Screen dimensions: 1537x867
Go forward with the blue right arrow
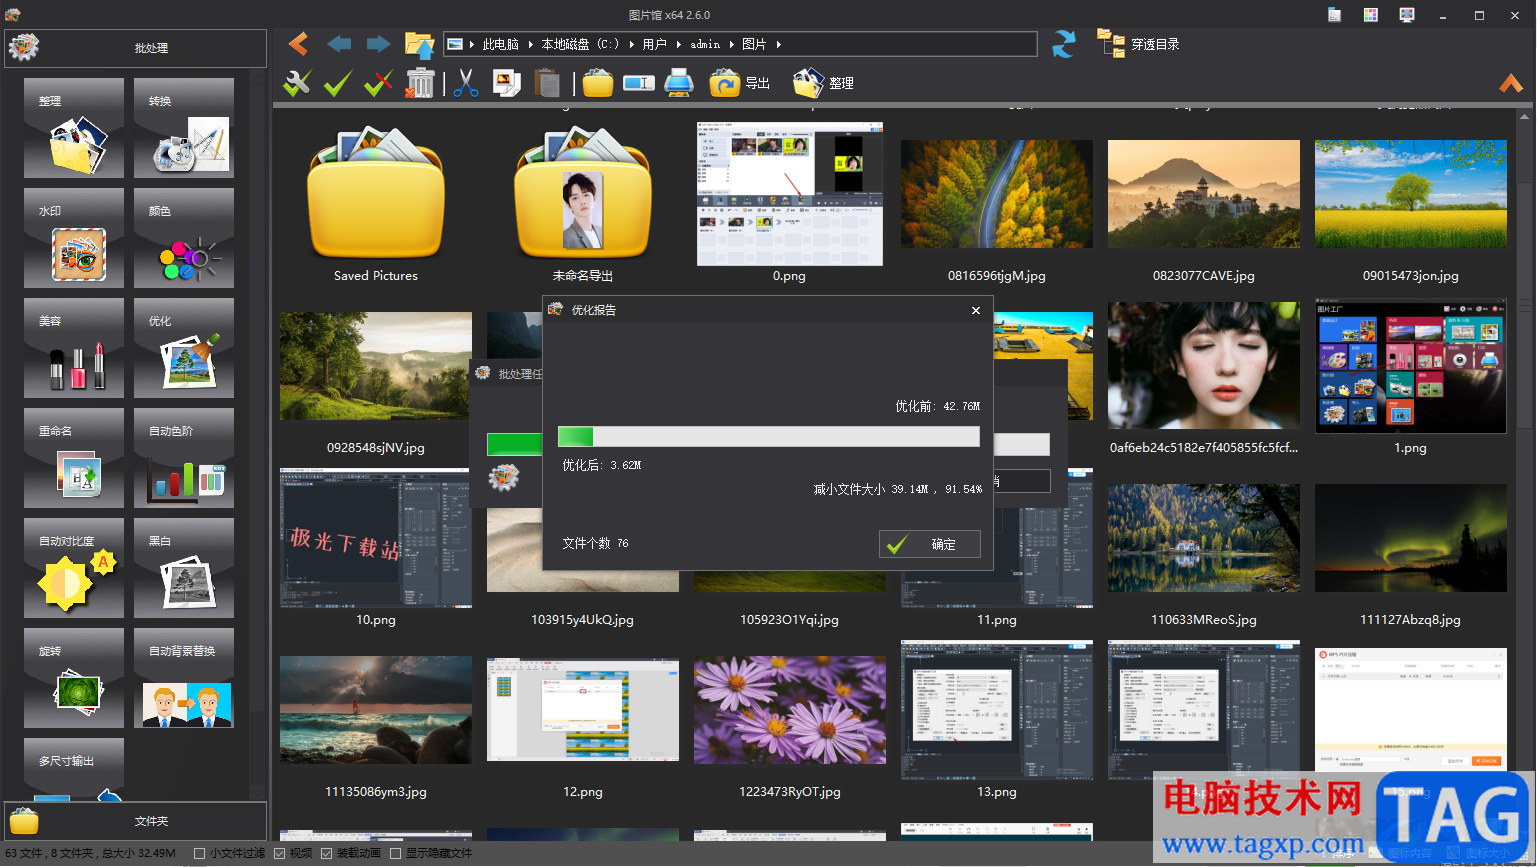pos(379,44)
